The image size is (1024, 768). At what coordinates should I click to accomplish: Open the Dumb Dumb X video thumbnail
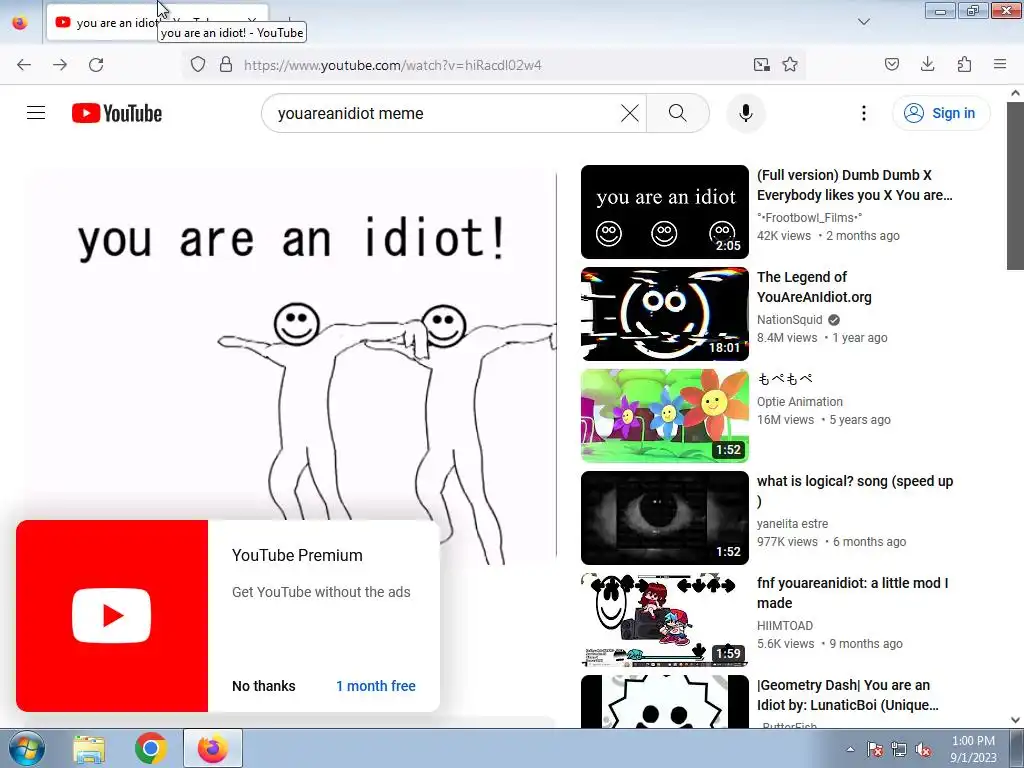665,212
